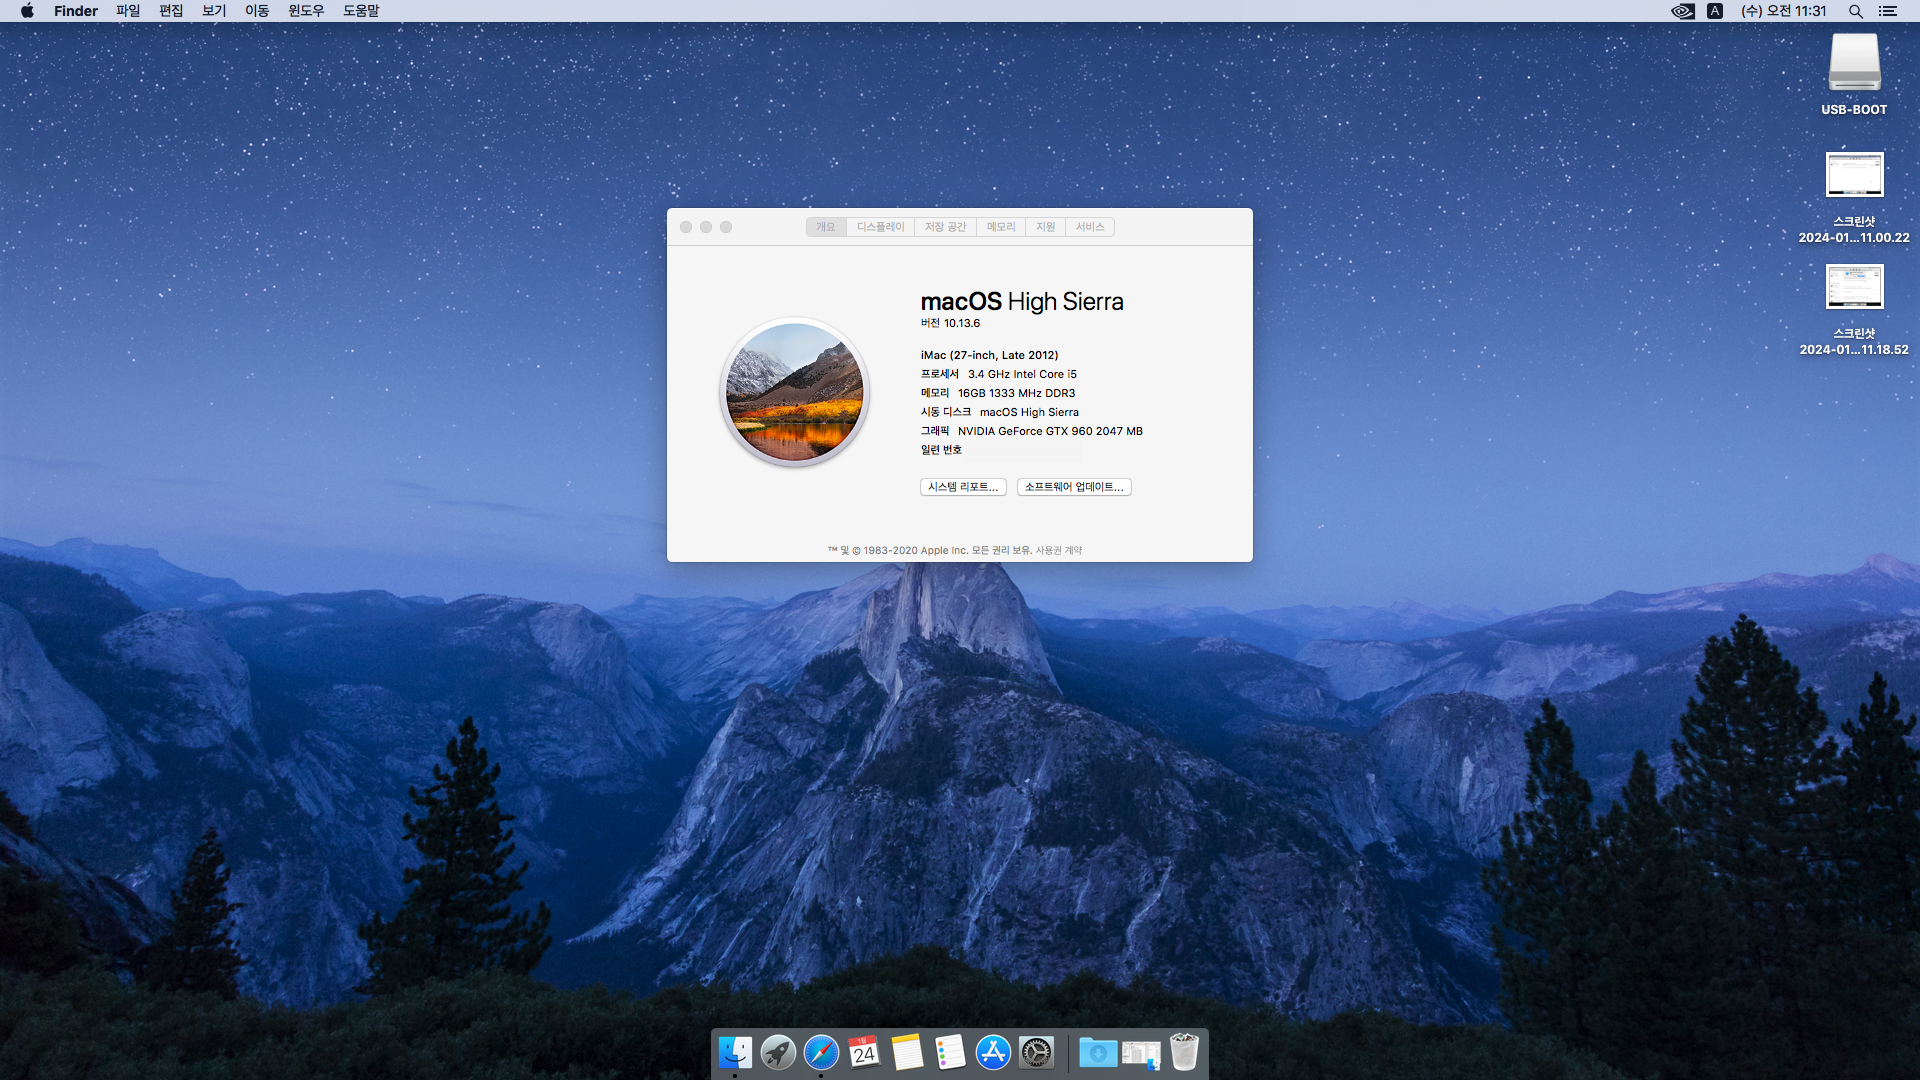Open Finder from the Dock
This screenshot has height=1080, width=1920.
click(735, 1052)
